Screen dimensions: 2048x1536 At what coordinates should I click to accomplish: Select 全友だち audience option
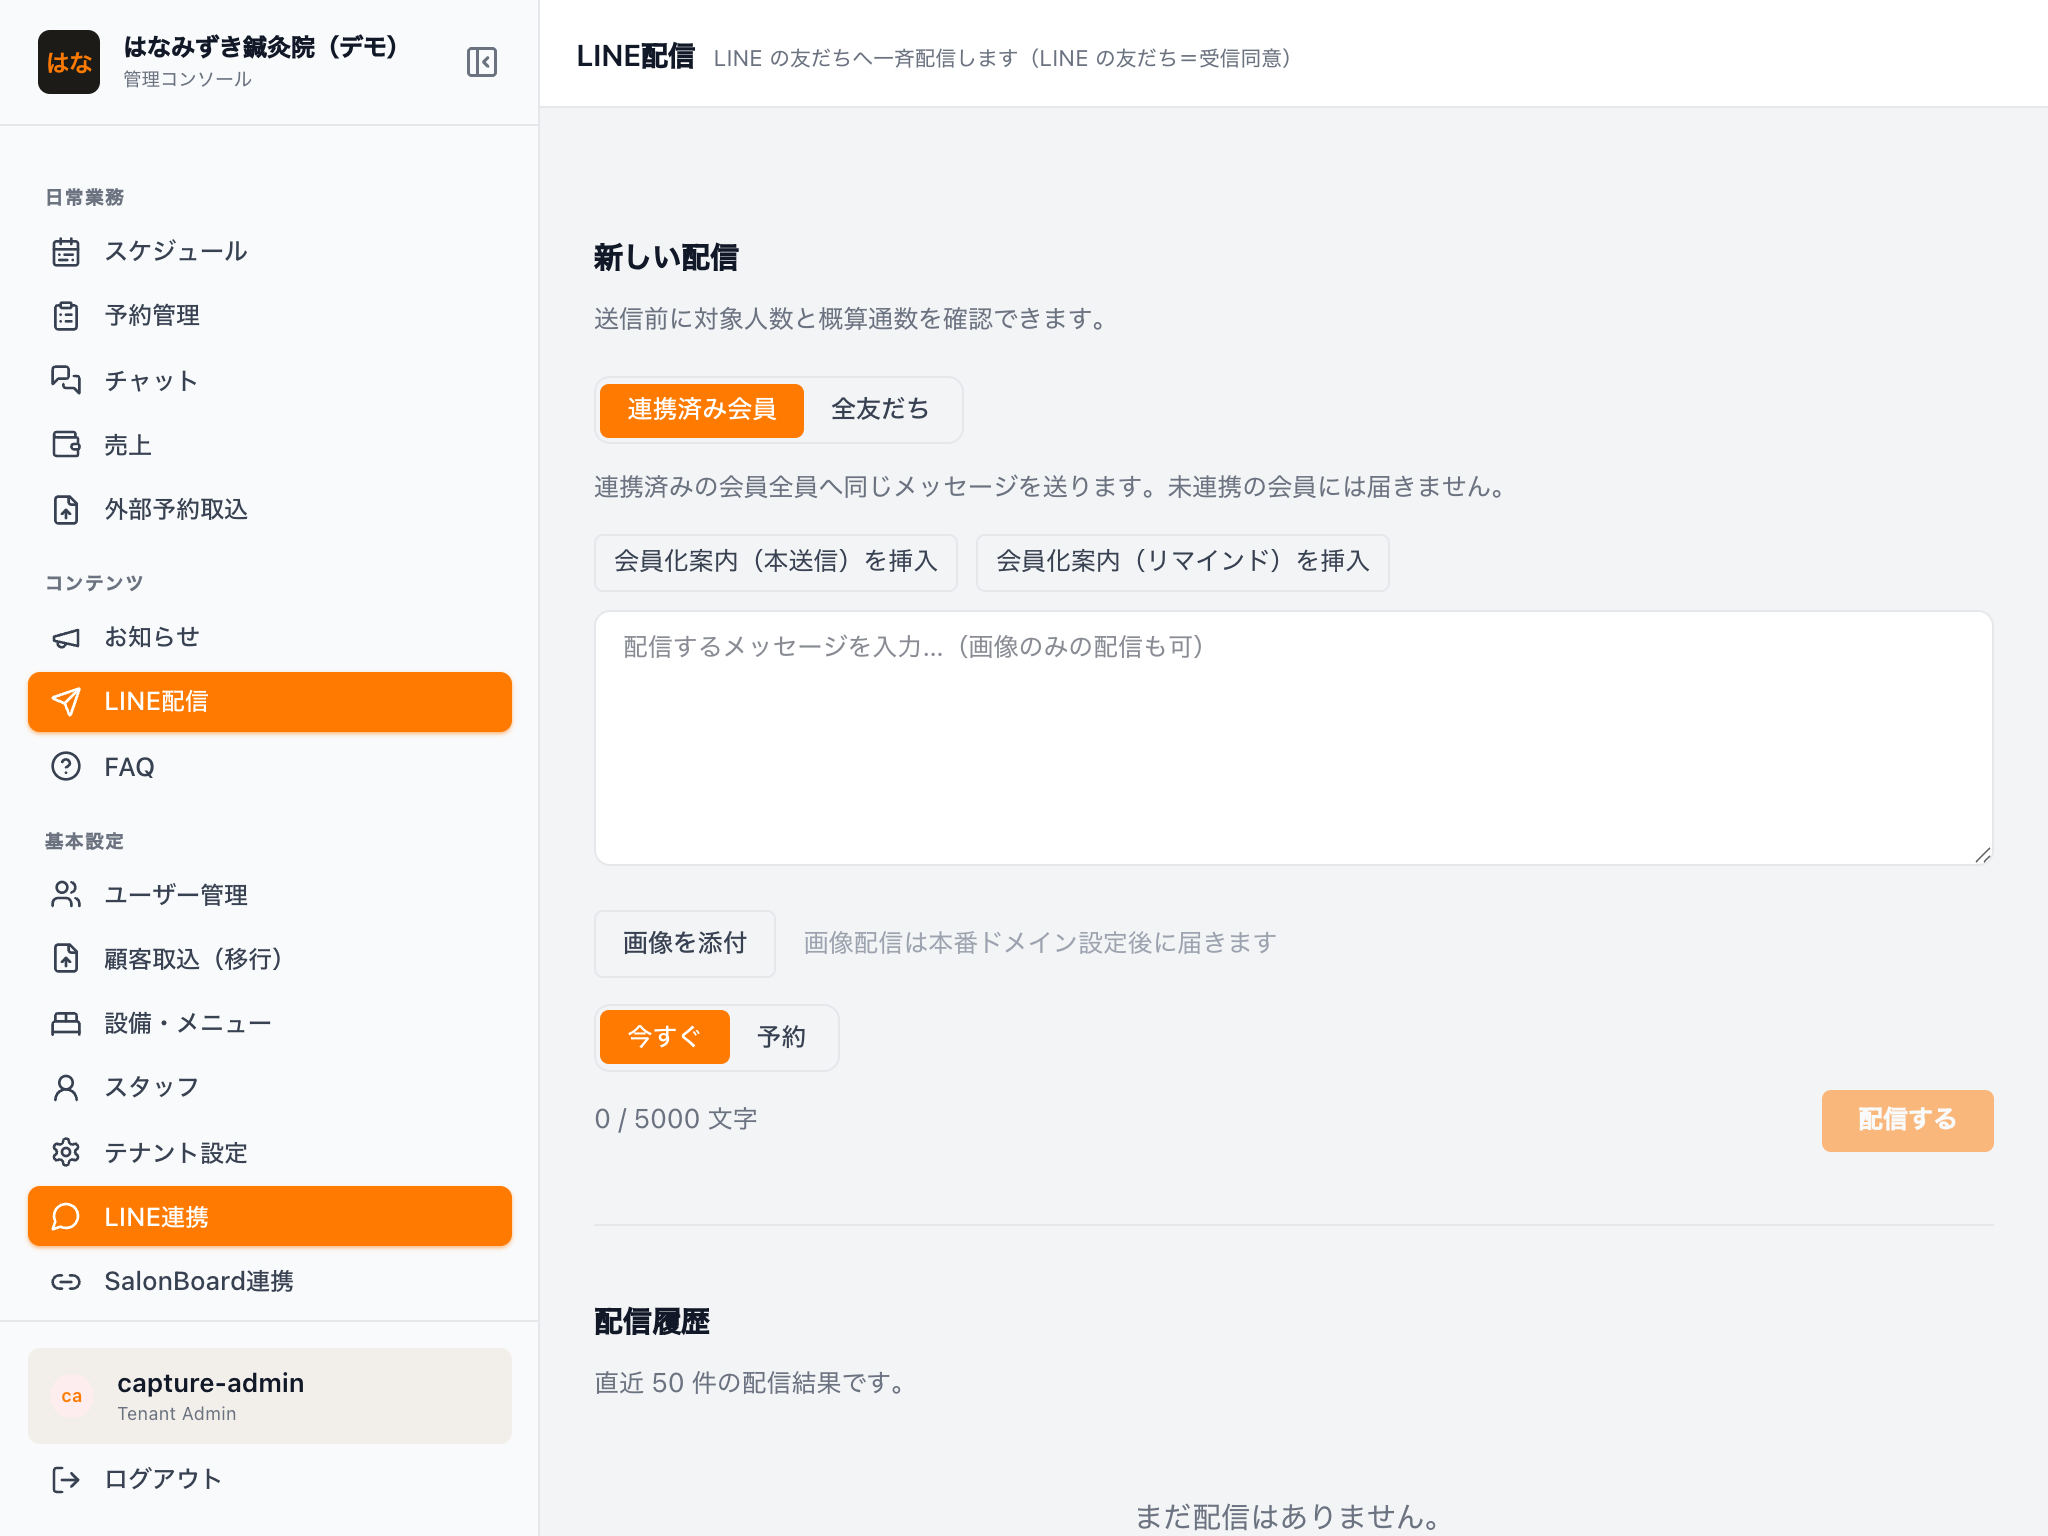click(880, 410)
